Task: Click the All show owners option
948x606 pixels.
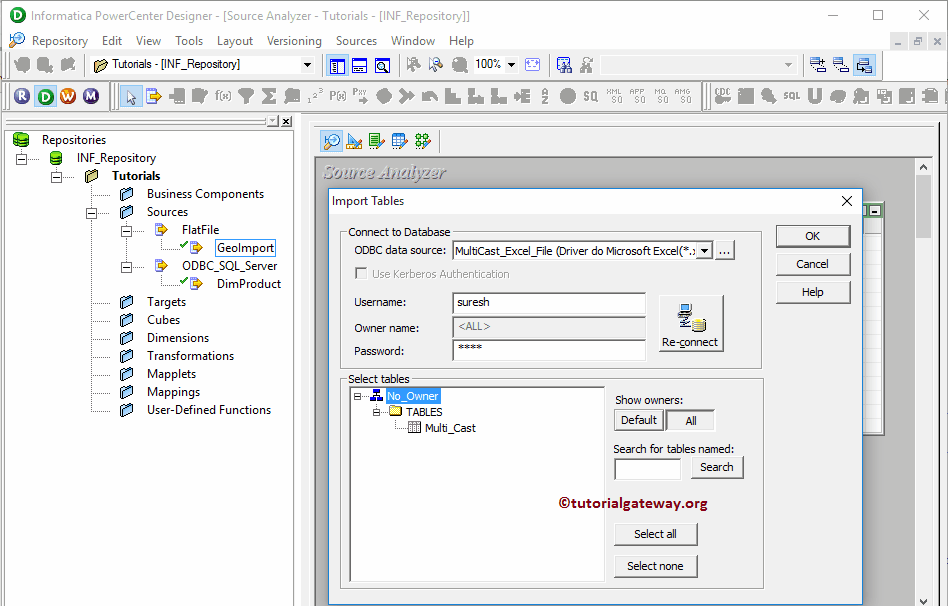Action: [x=692, y=419]
